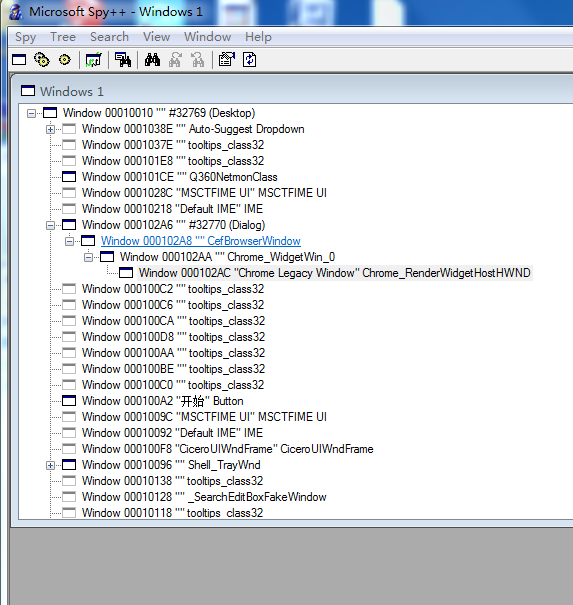Viewport: 573px width, 605px height.
Task: Select CiceroUIWndFrame window entry
Action: [x=227, y=449]
